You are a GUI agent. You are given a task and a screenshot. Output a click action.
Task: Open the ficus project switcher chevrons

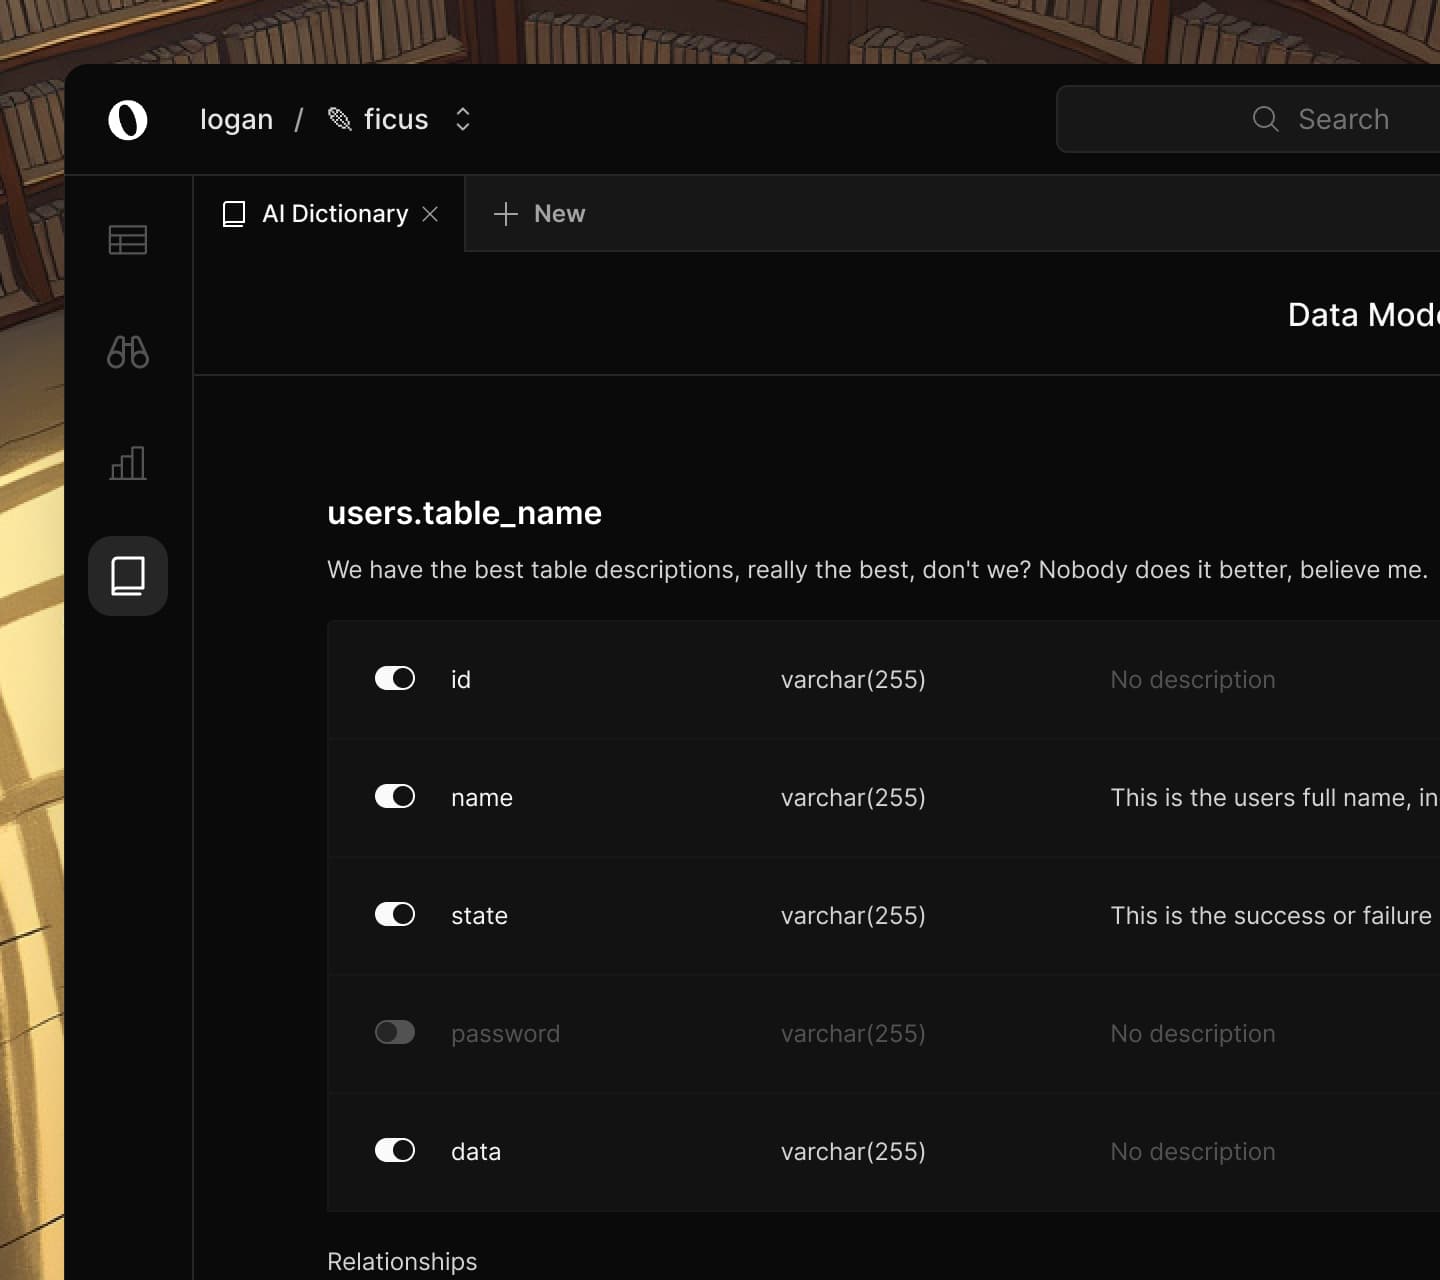(x=462, y=119)
